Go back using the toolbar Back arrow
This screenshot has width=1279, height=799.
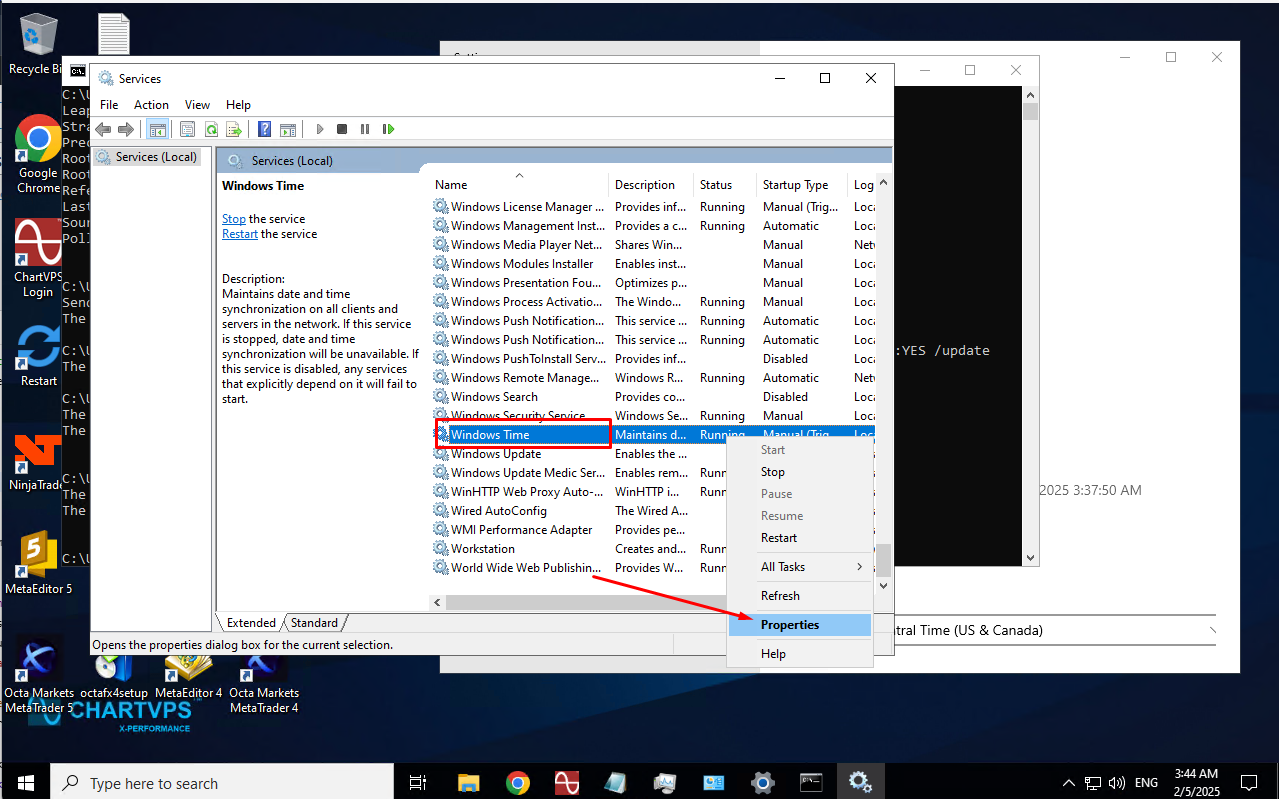(x=103, y=129)
